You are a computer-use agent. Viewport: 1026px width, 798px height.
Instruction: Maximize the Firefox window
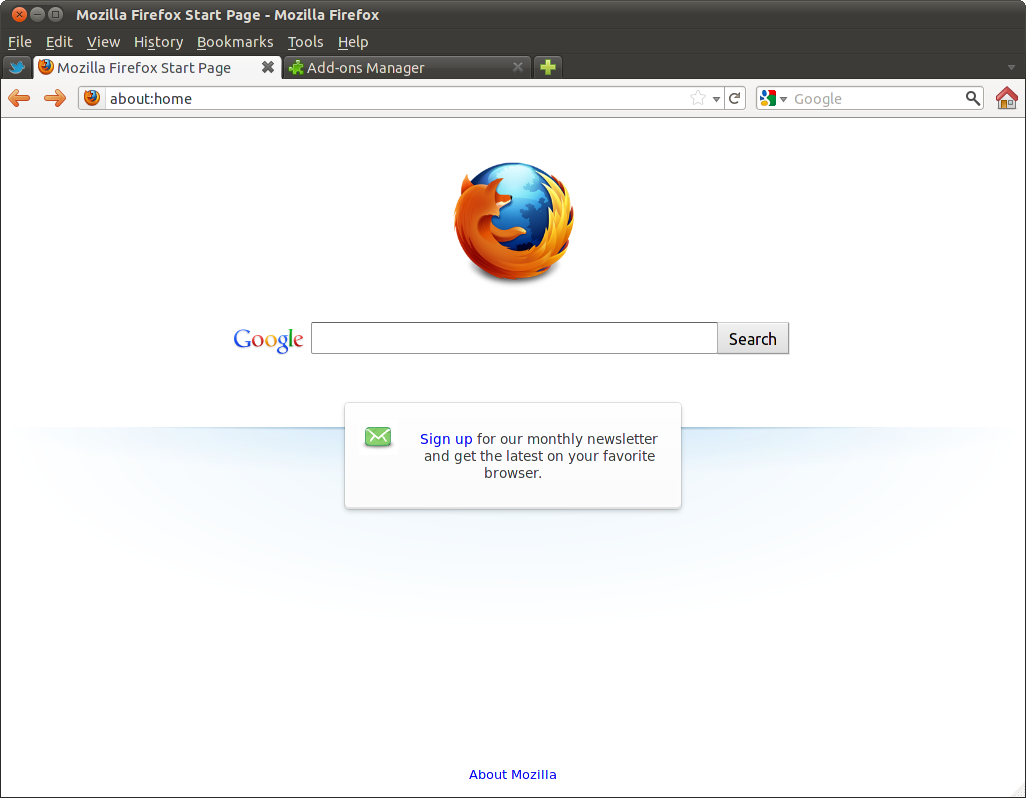[56, 14]
